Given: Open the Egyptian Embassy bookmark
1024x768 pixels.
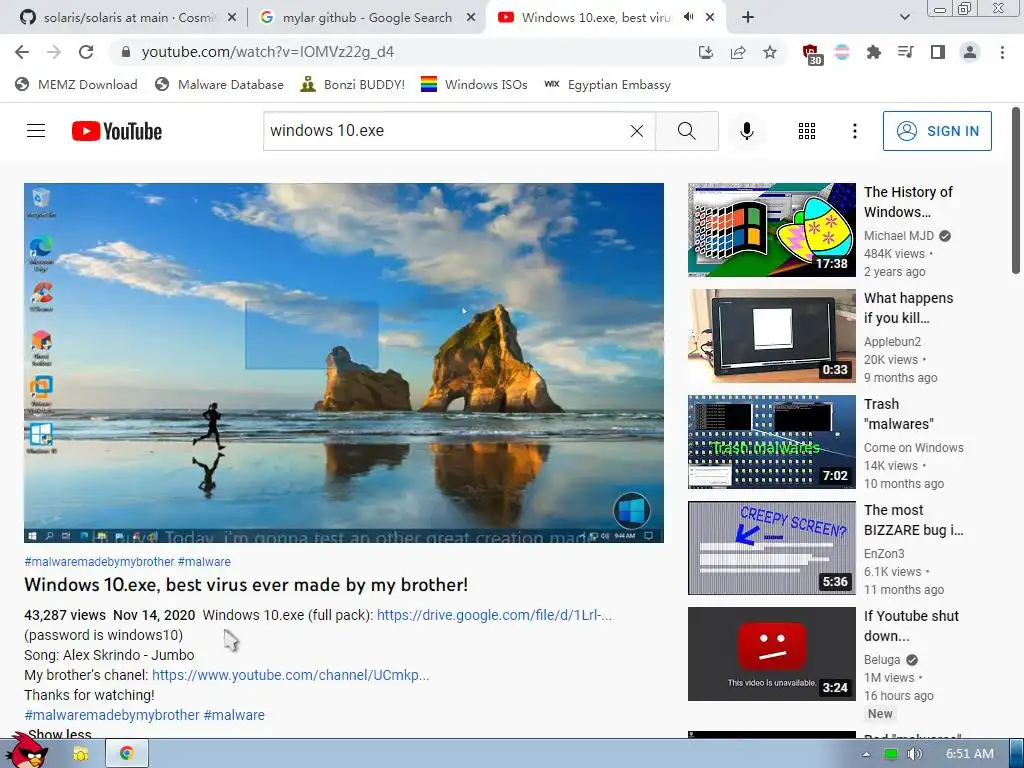Looking at the screenshot, I should [x=607, y=84].
